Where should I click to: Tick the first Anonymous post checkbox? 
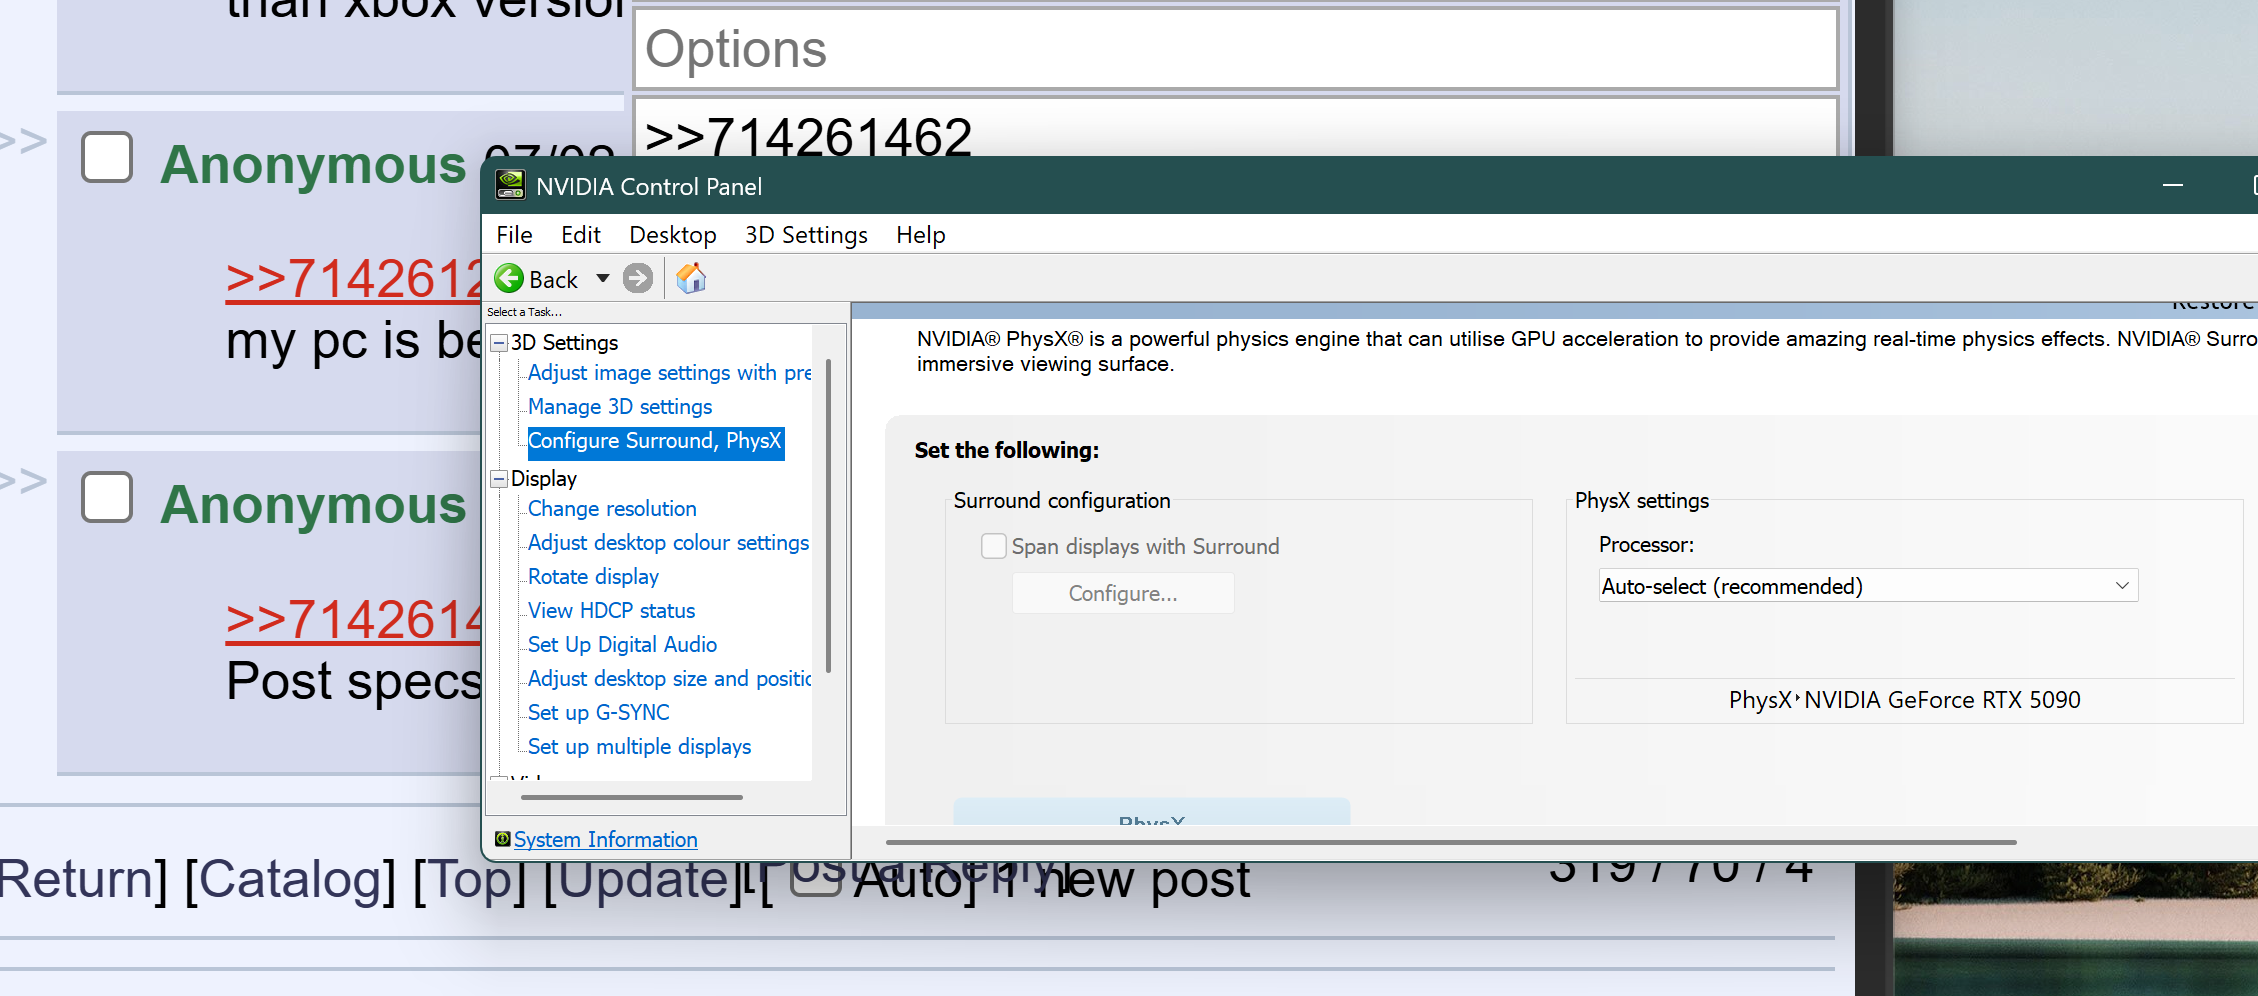[107, 157]
